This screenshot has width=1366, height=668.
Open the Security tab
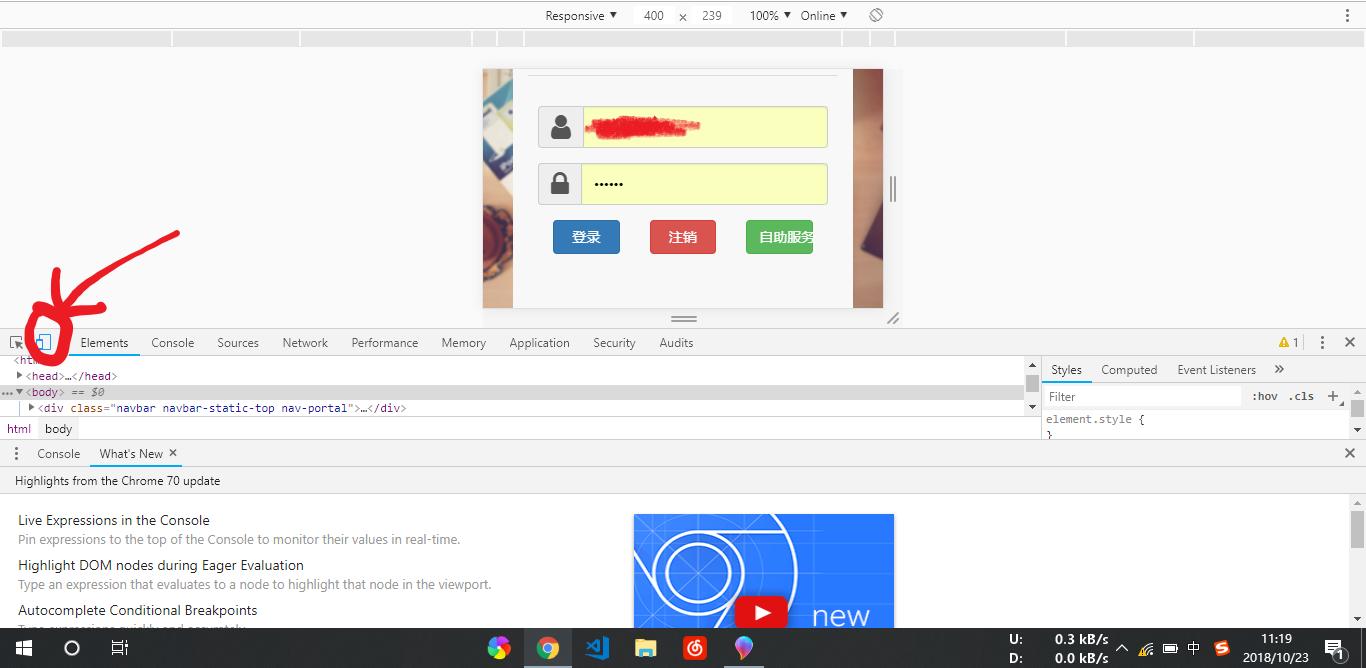614,342
